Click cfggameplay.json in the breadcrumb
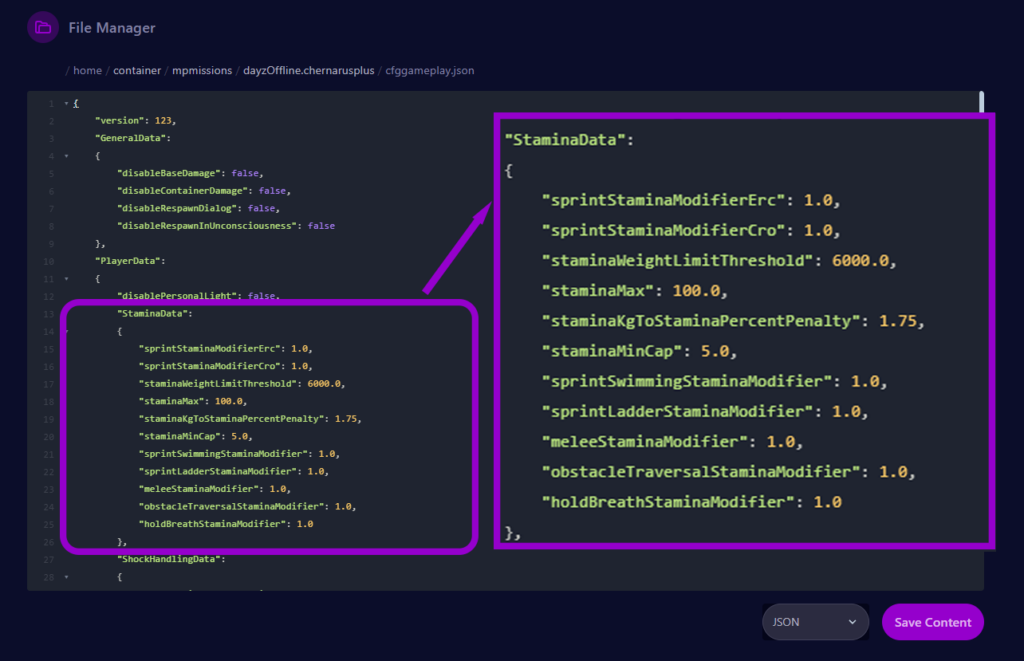This screenshot has height=661, width=1024. click(432, 71)
